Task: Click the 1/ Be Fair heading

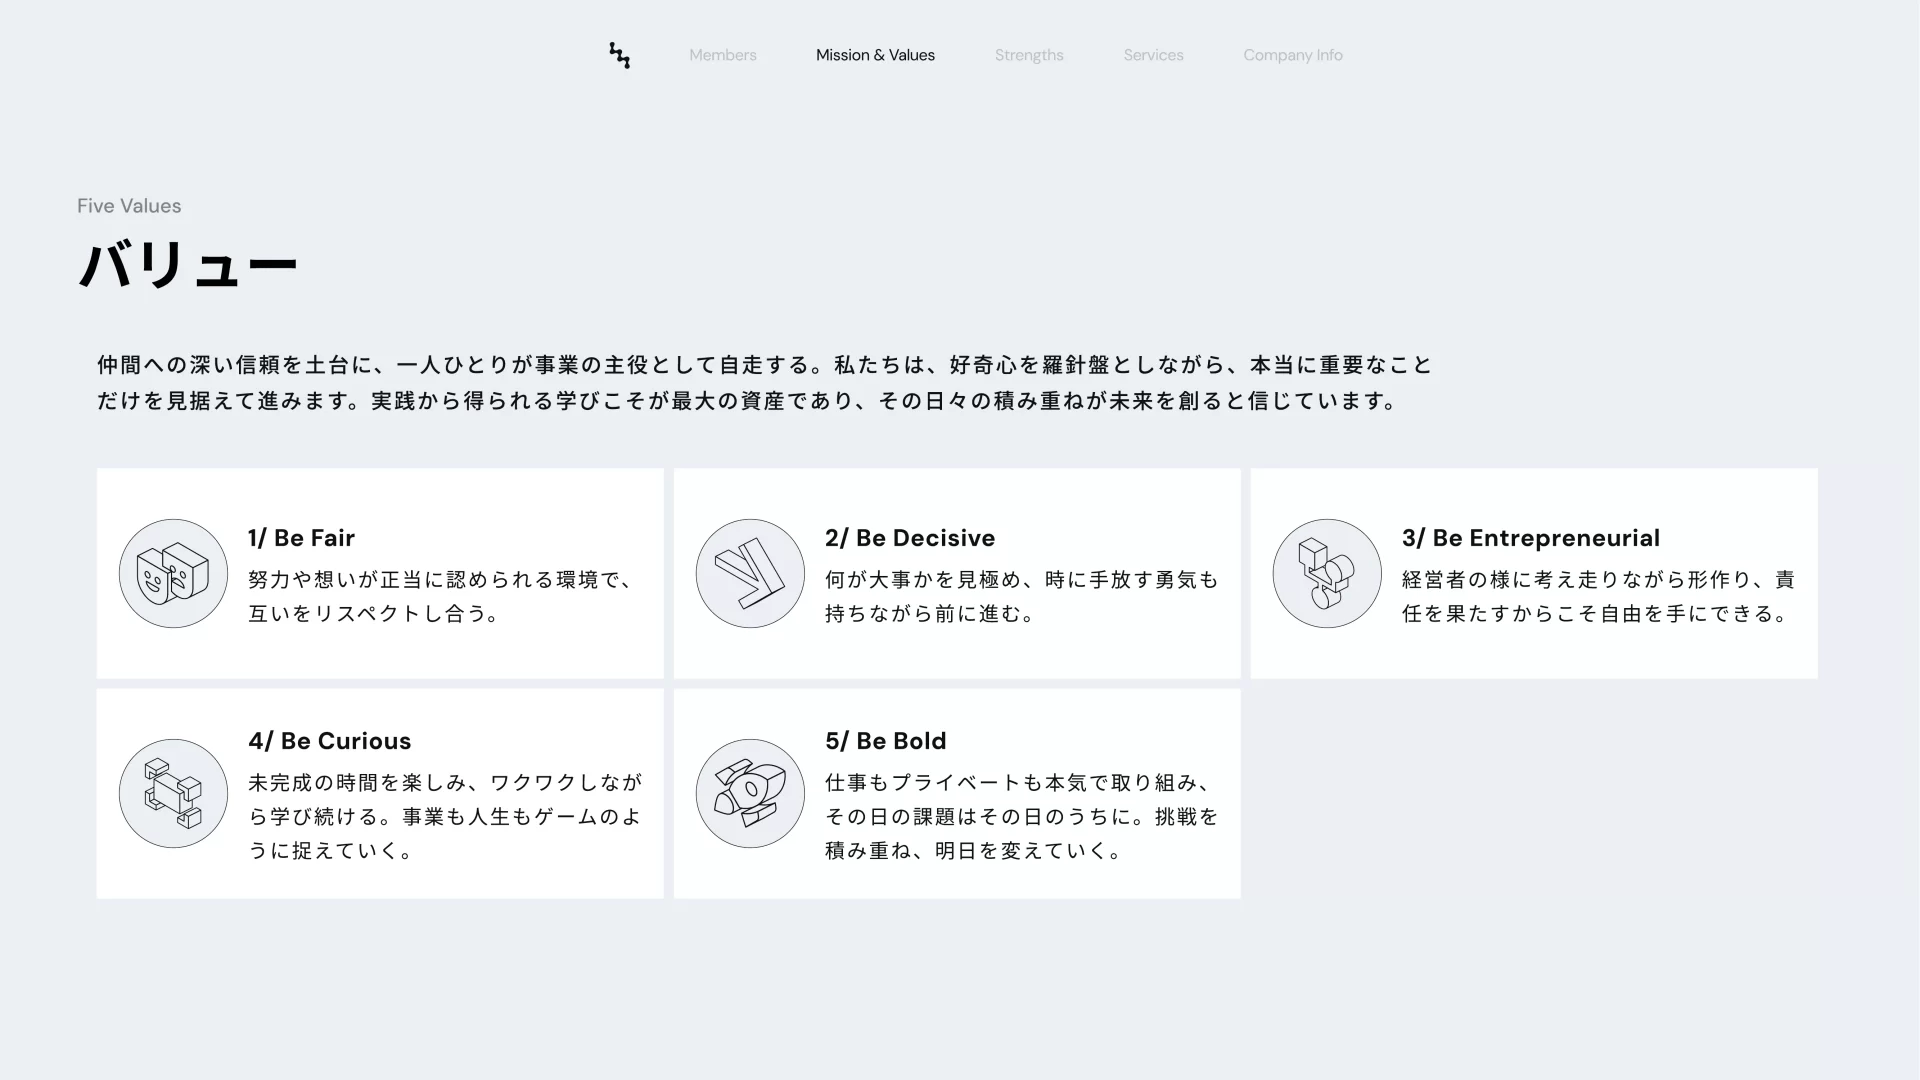Action: point(301,538)
